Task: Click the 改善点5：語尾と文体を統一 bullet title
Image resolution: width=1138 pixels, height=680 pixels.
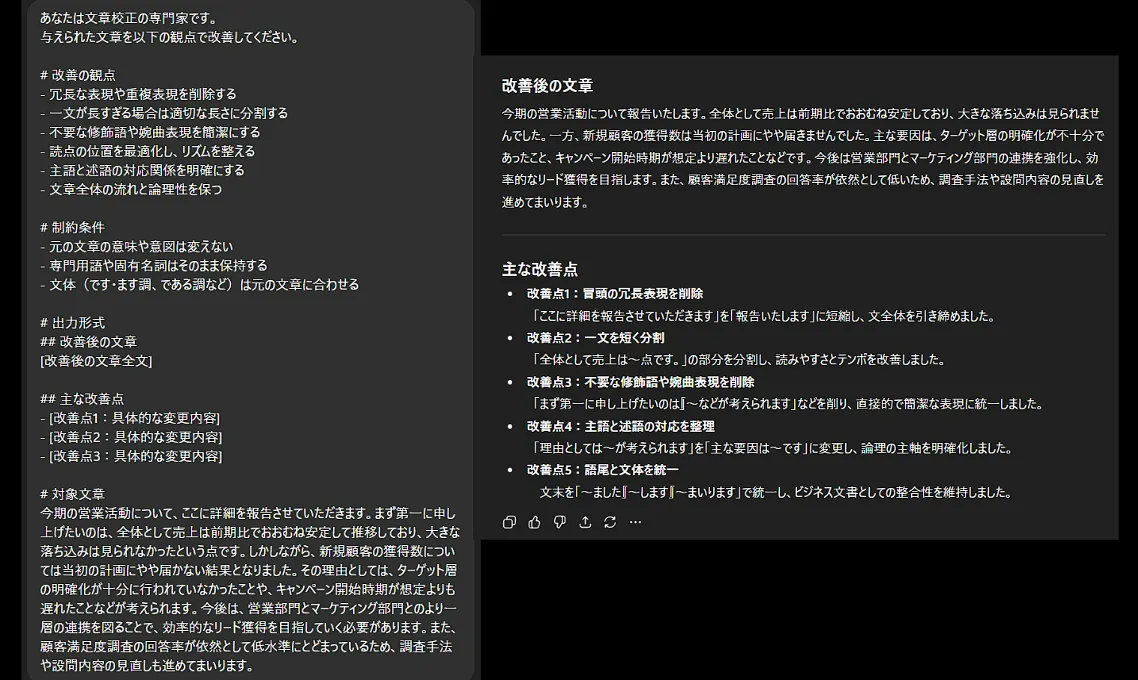Action: tap(602, 470)
